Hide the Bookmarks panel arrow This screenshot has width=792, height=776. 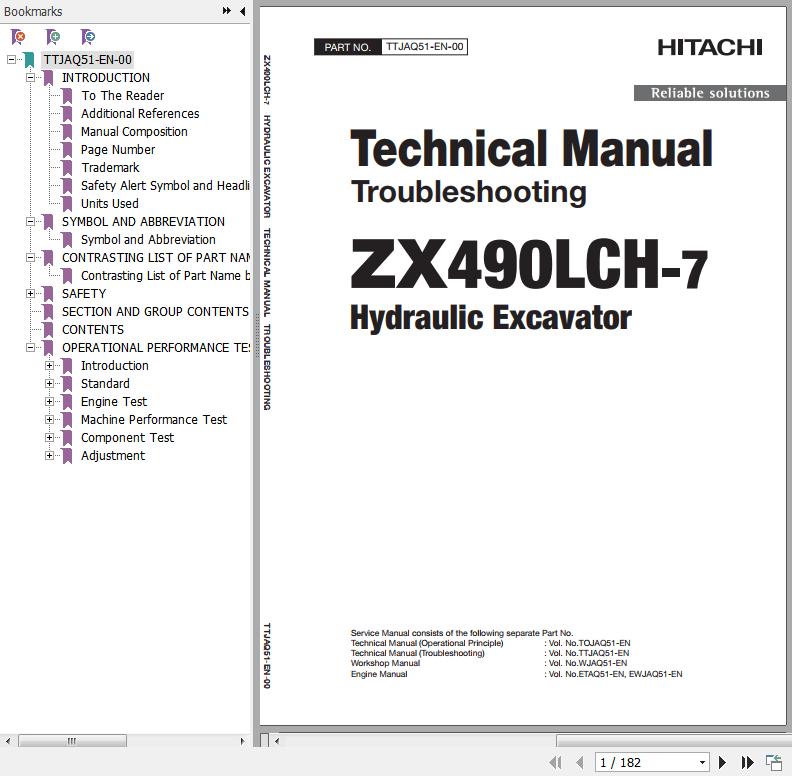point(243,11)
